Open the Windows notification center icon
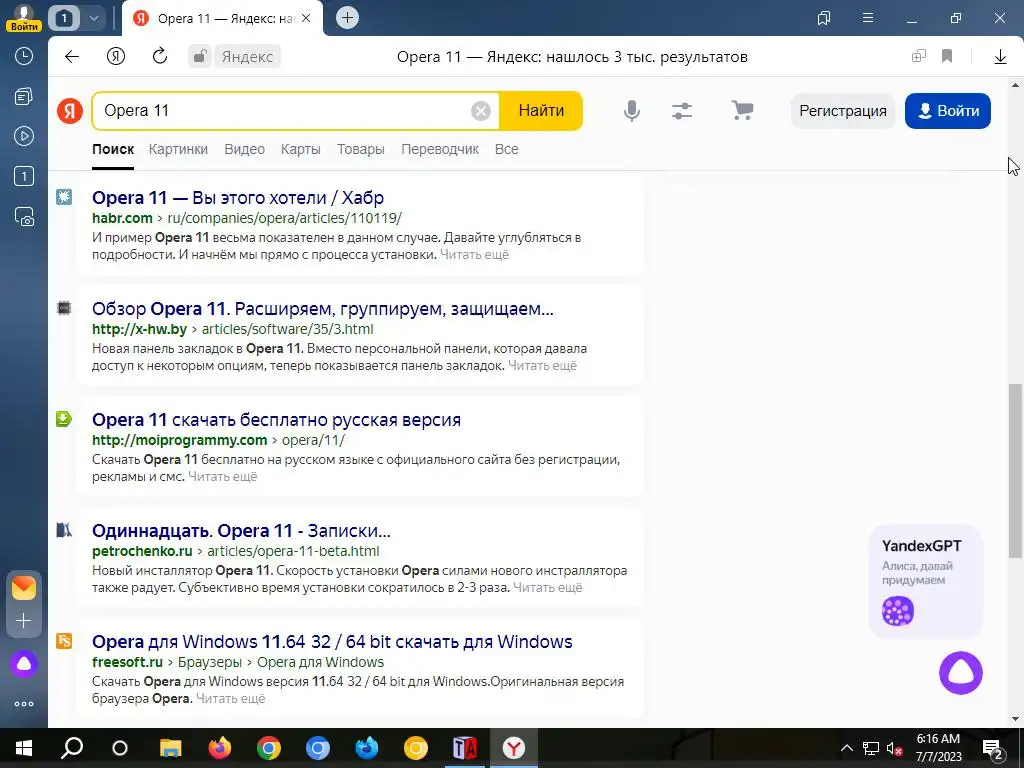The image size is (1024, 768). pos(992,748)
